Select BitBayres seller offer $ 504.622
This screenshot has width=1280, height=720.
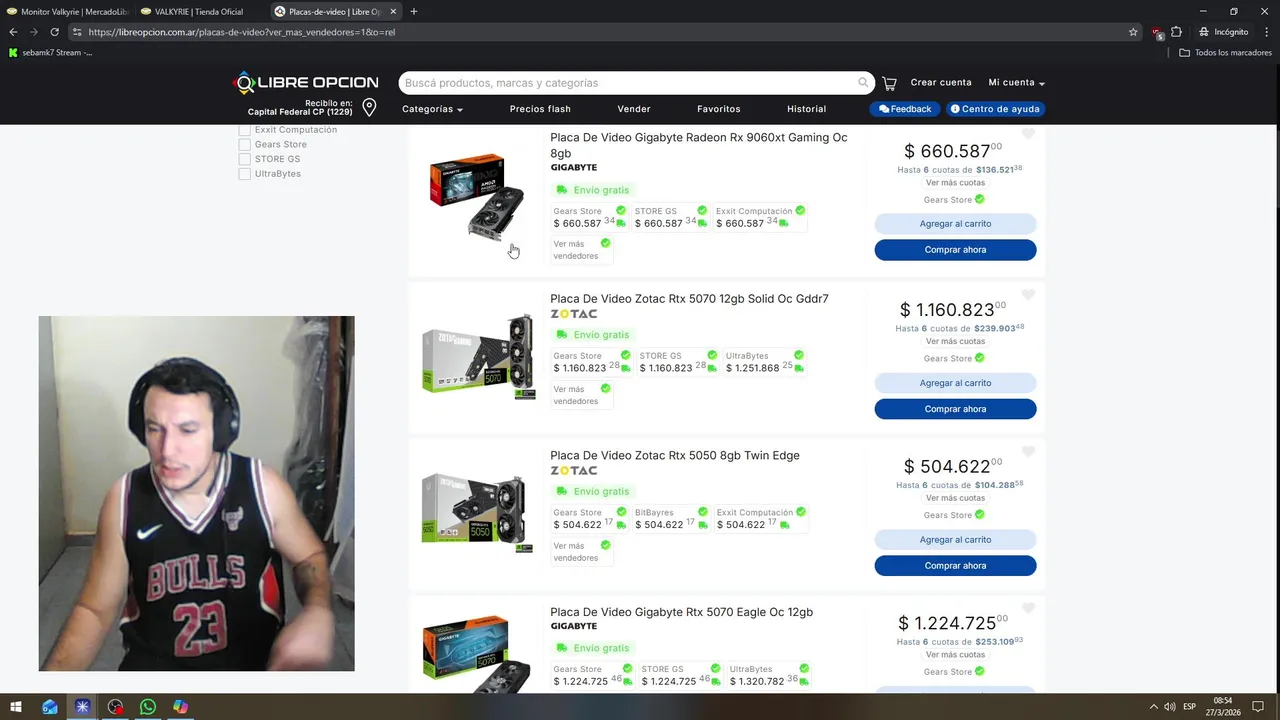coord(671,518)
